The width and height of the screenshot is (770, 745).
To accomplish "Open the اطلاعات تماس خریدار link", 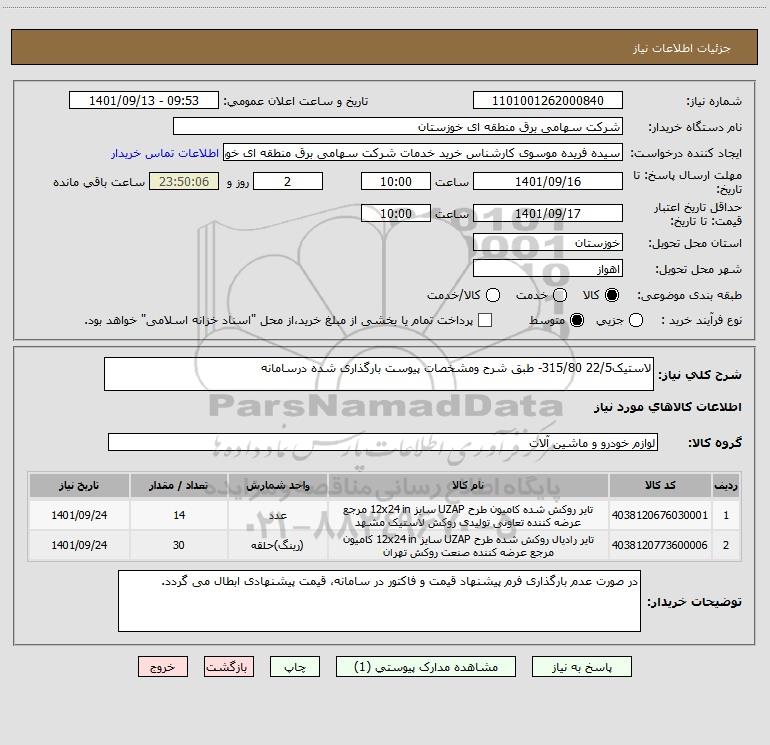I will coord(165,153).
